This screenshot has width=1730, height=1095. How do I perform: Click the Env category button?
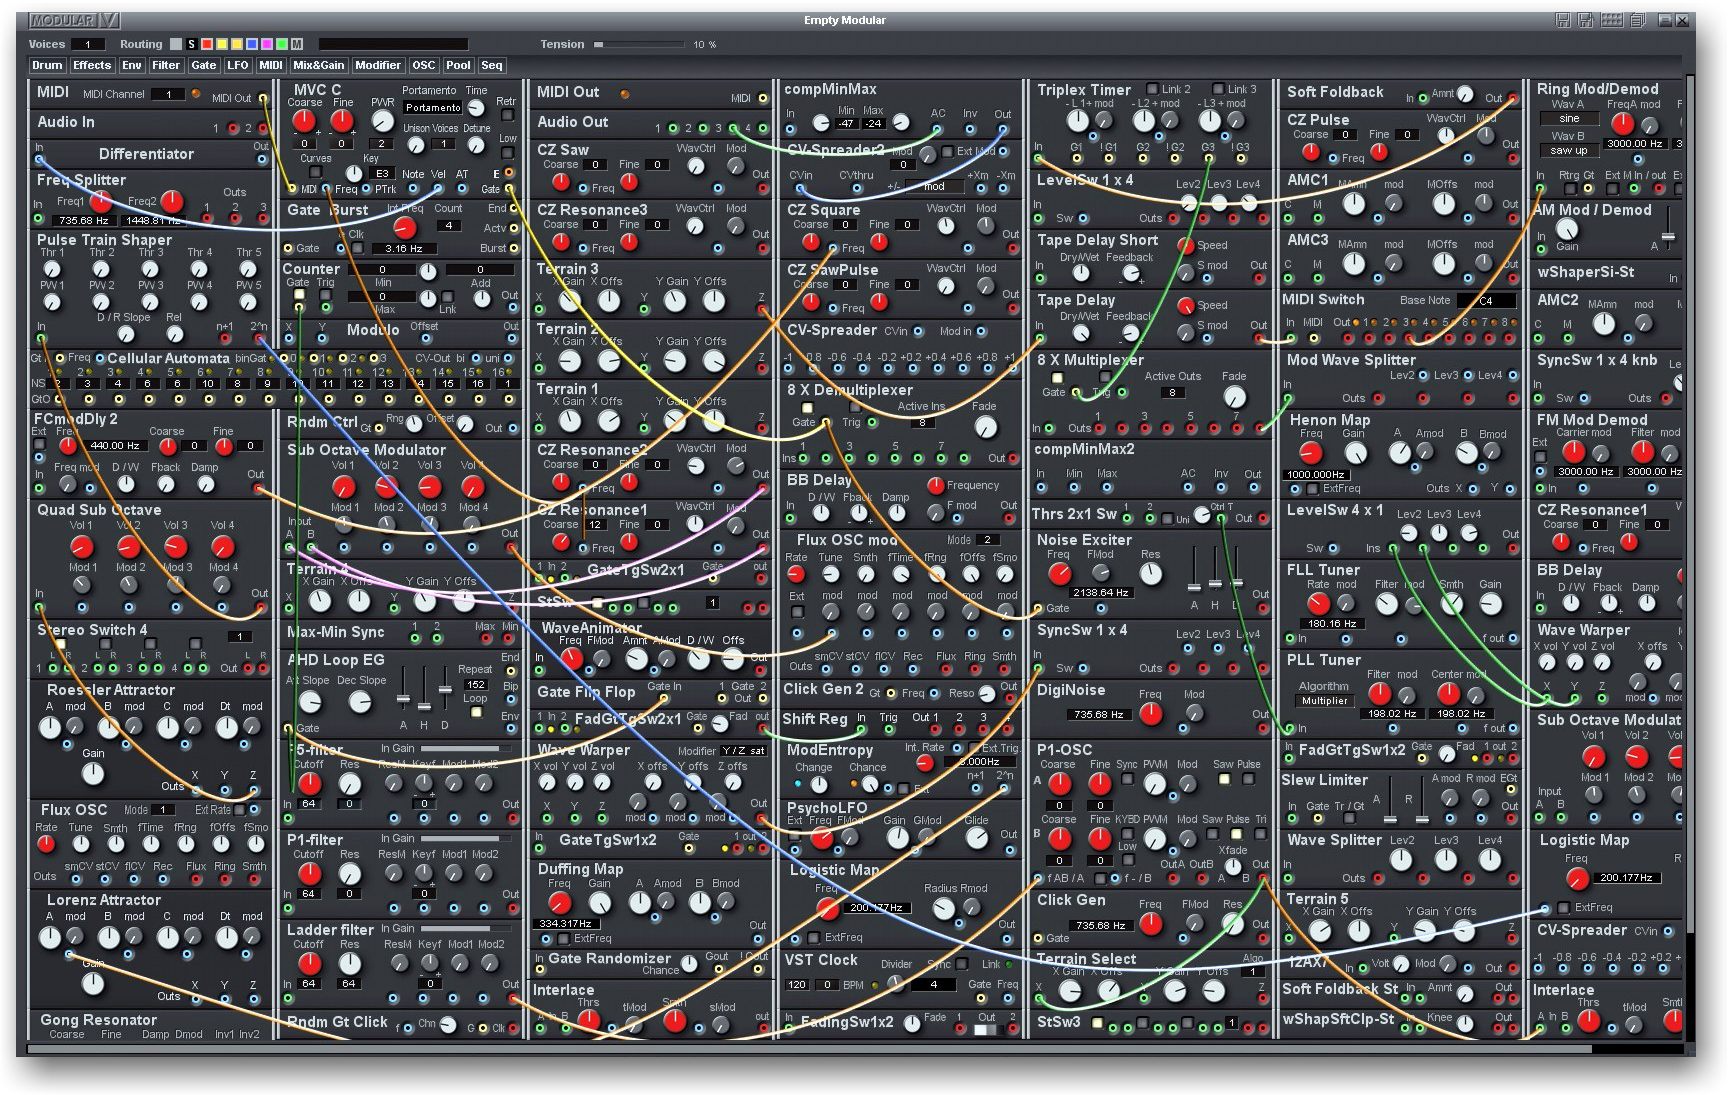pyautogui.click(x=132, y=65)
